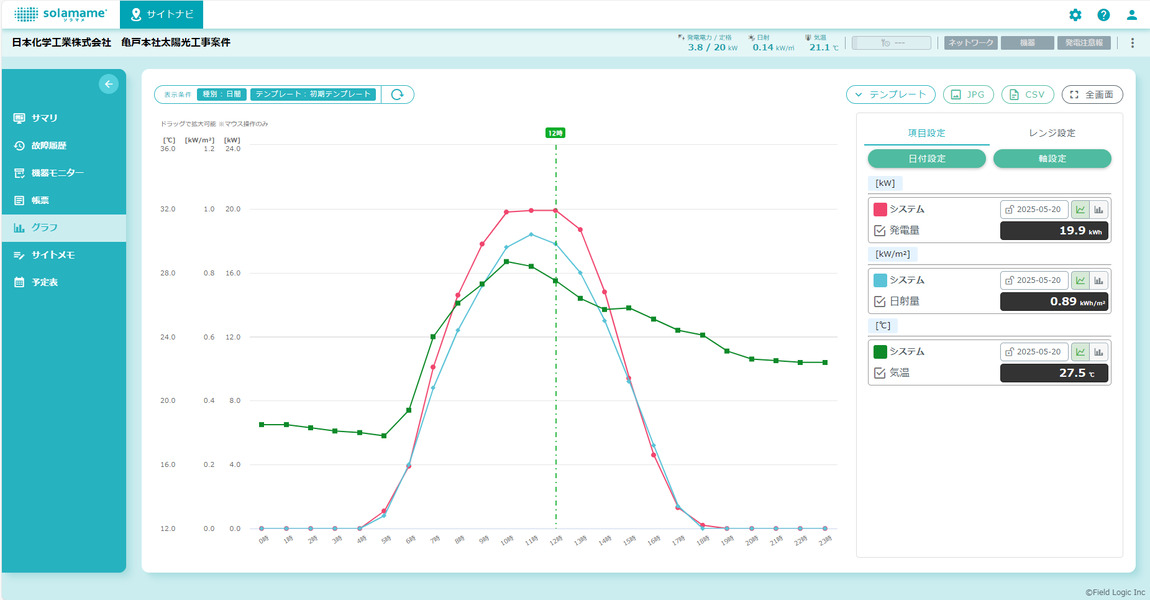
Task: Click the help question mark icon
Action: (x=1103, y=15)
